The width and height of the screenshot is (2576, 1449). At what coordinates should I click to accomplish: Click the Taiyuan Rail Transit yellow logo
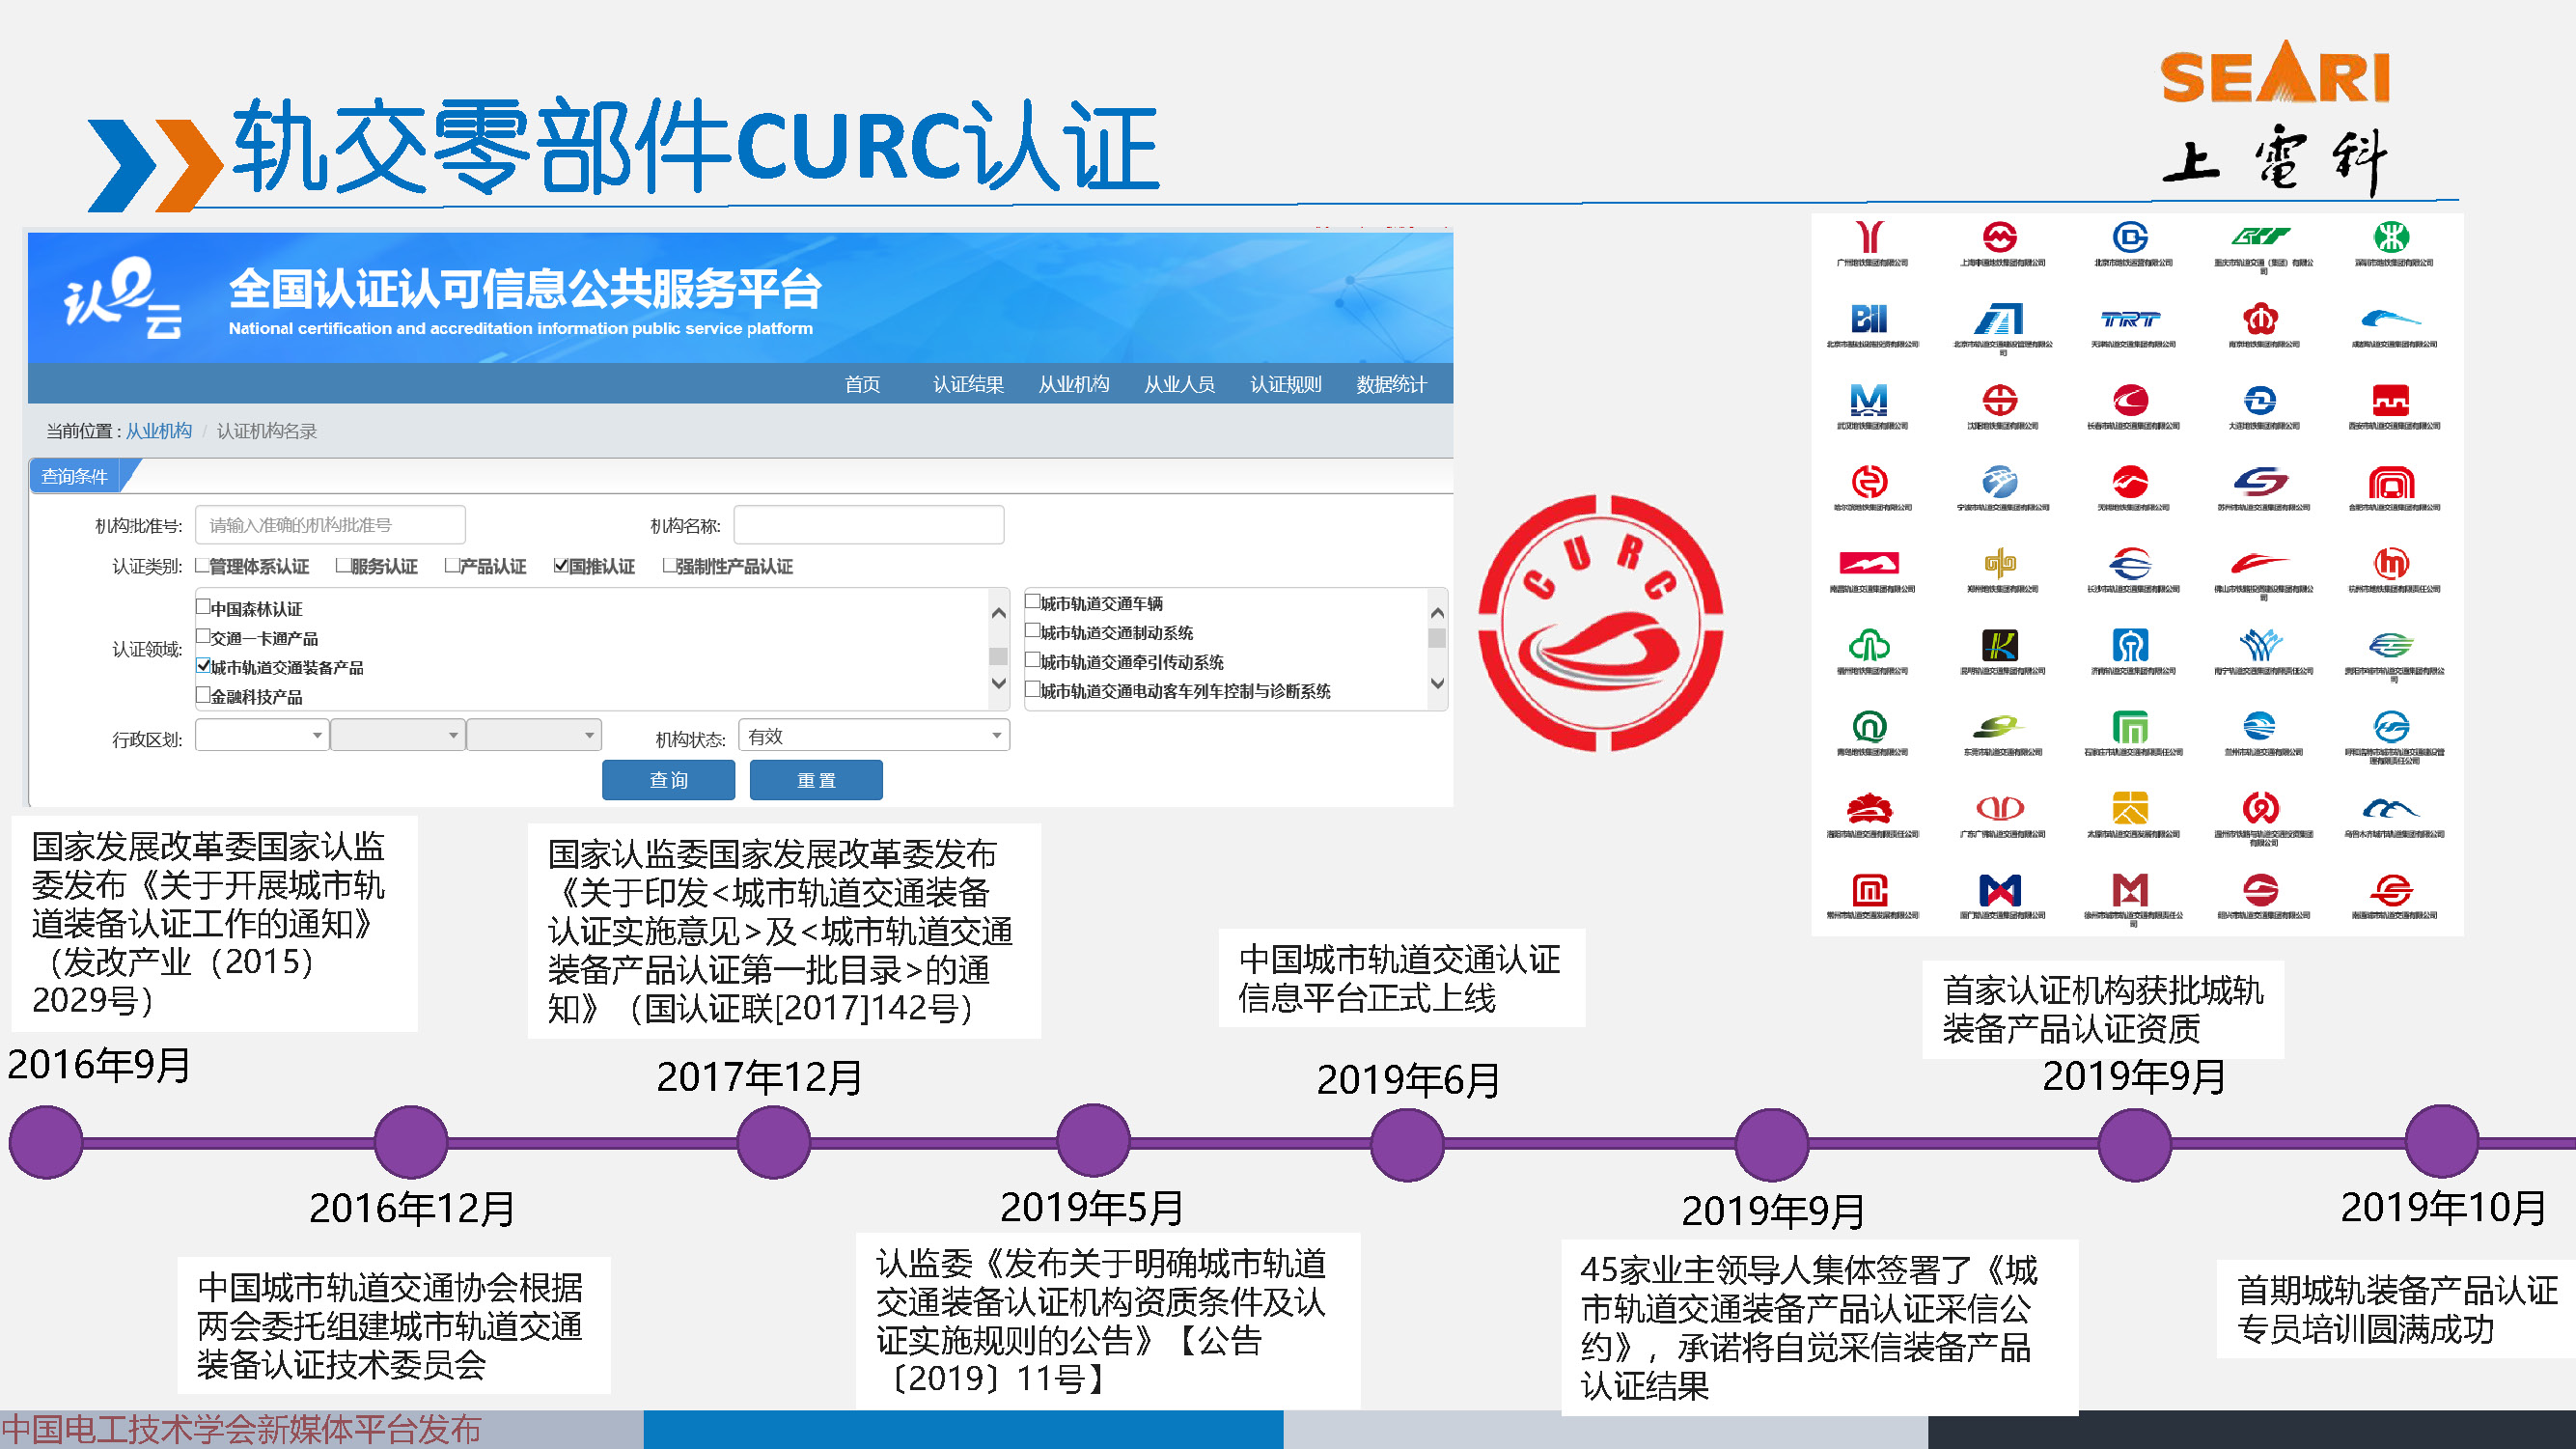tap(2131, 808)
